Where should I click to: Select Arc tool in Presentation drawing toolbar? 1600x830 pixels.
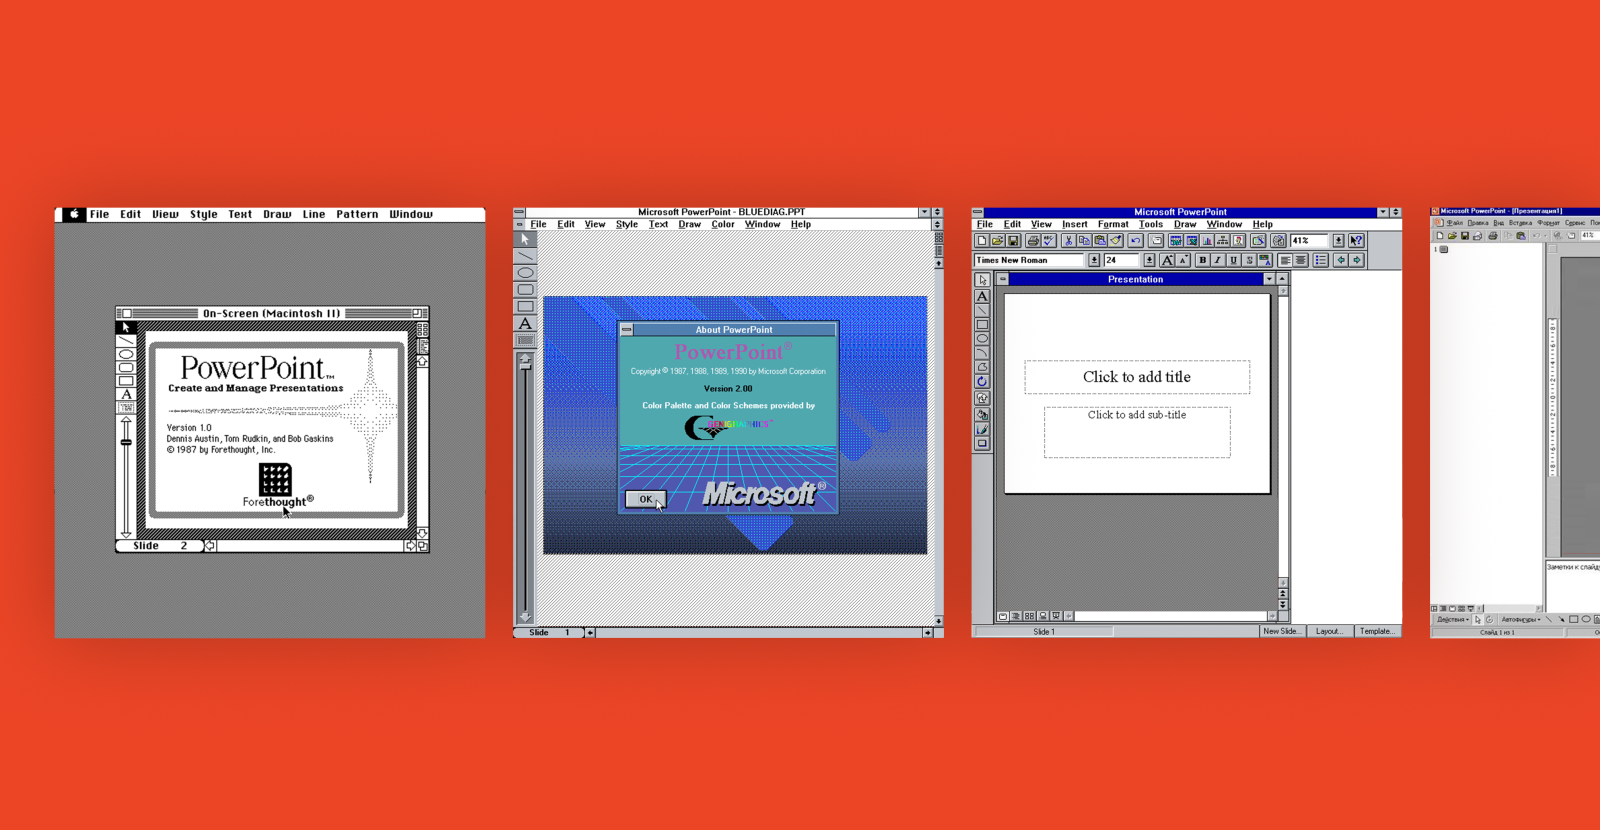tap(982, 353)
